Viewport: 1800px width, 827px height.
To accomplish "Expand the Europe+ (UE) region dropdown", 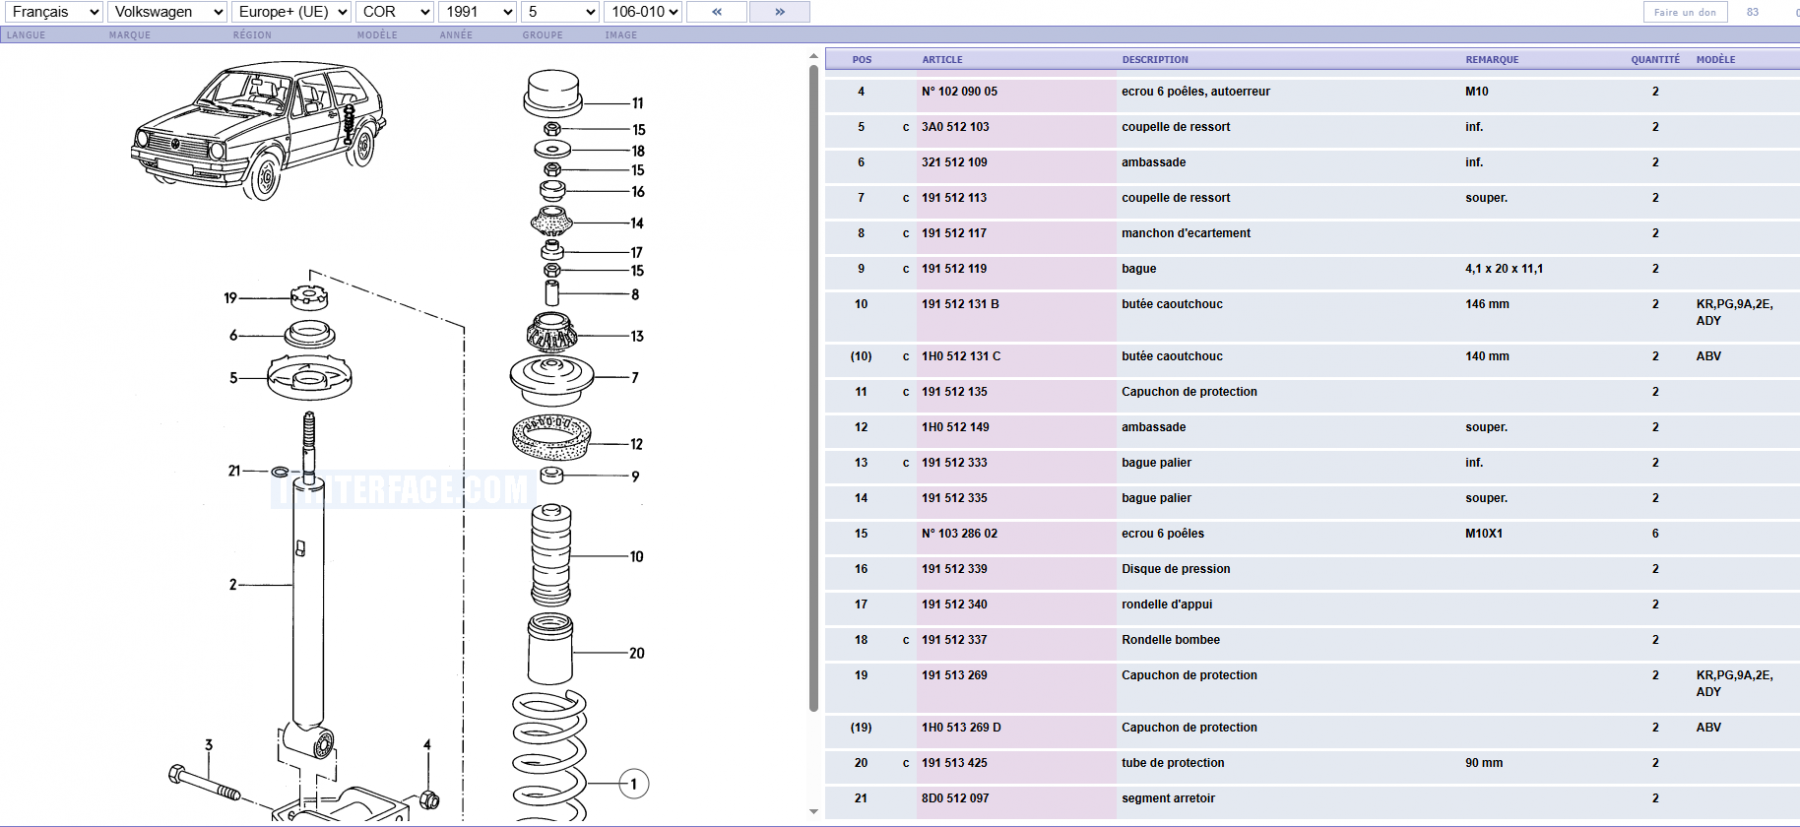I will click(291, 12).
